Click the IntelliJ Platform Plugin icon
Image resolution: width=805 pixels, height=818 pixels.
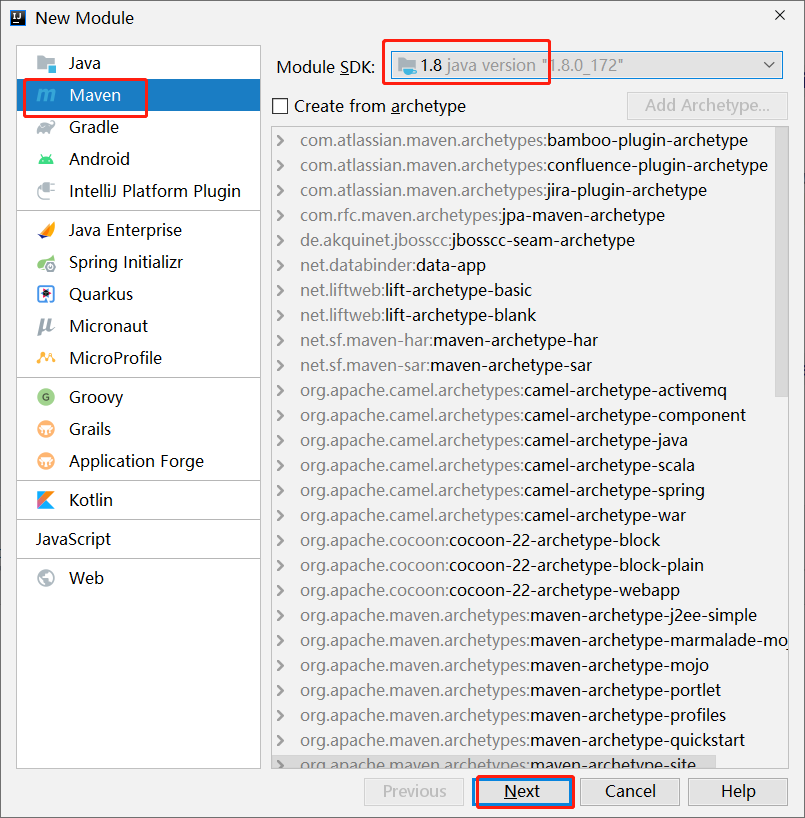point(46,191)
